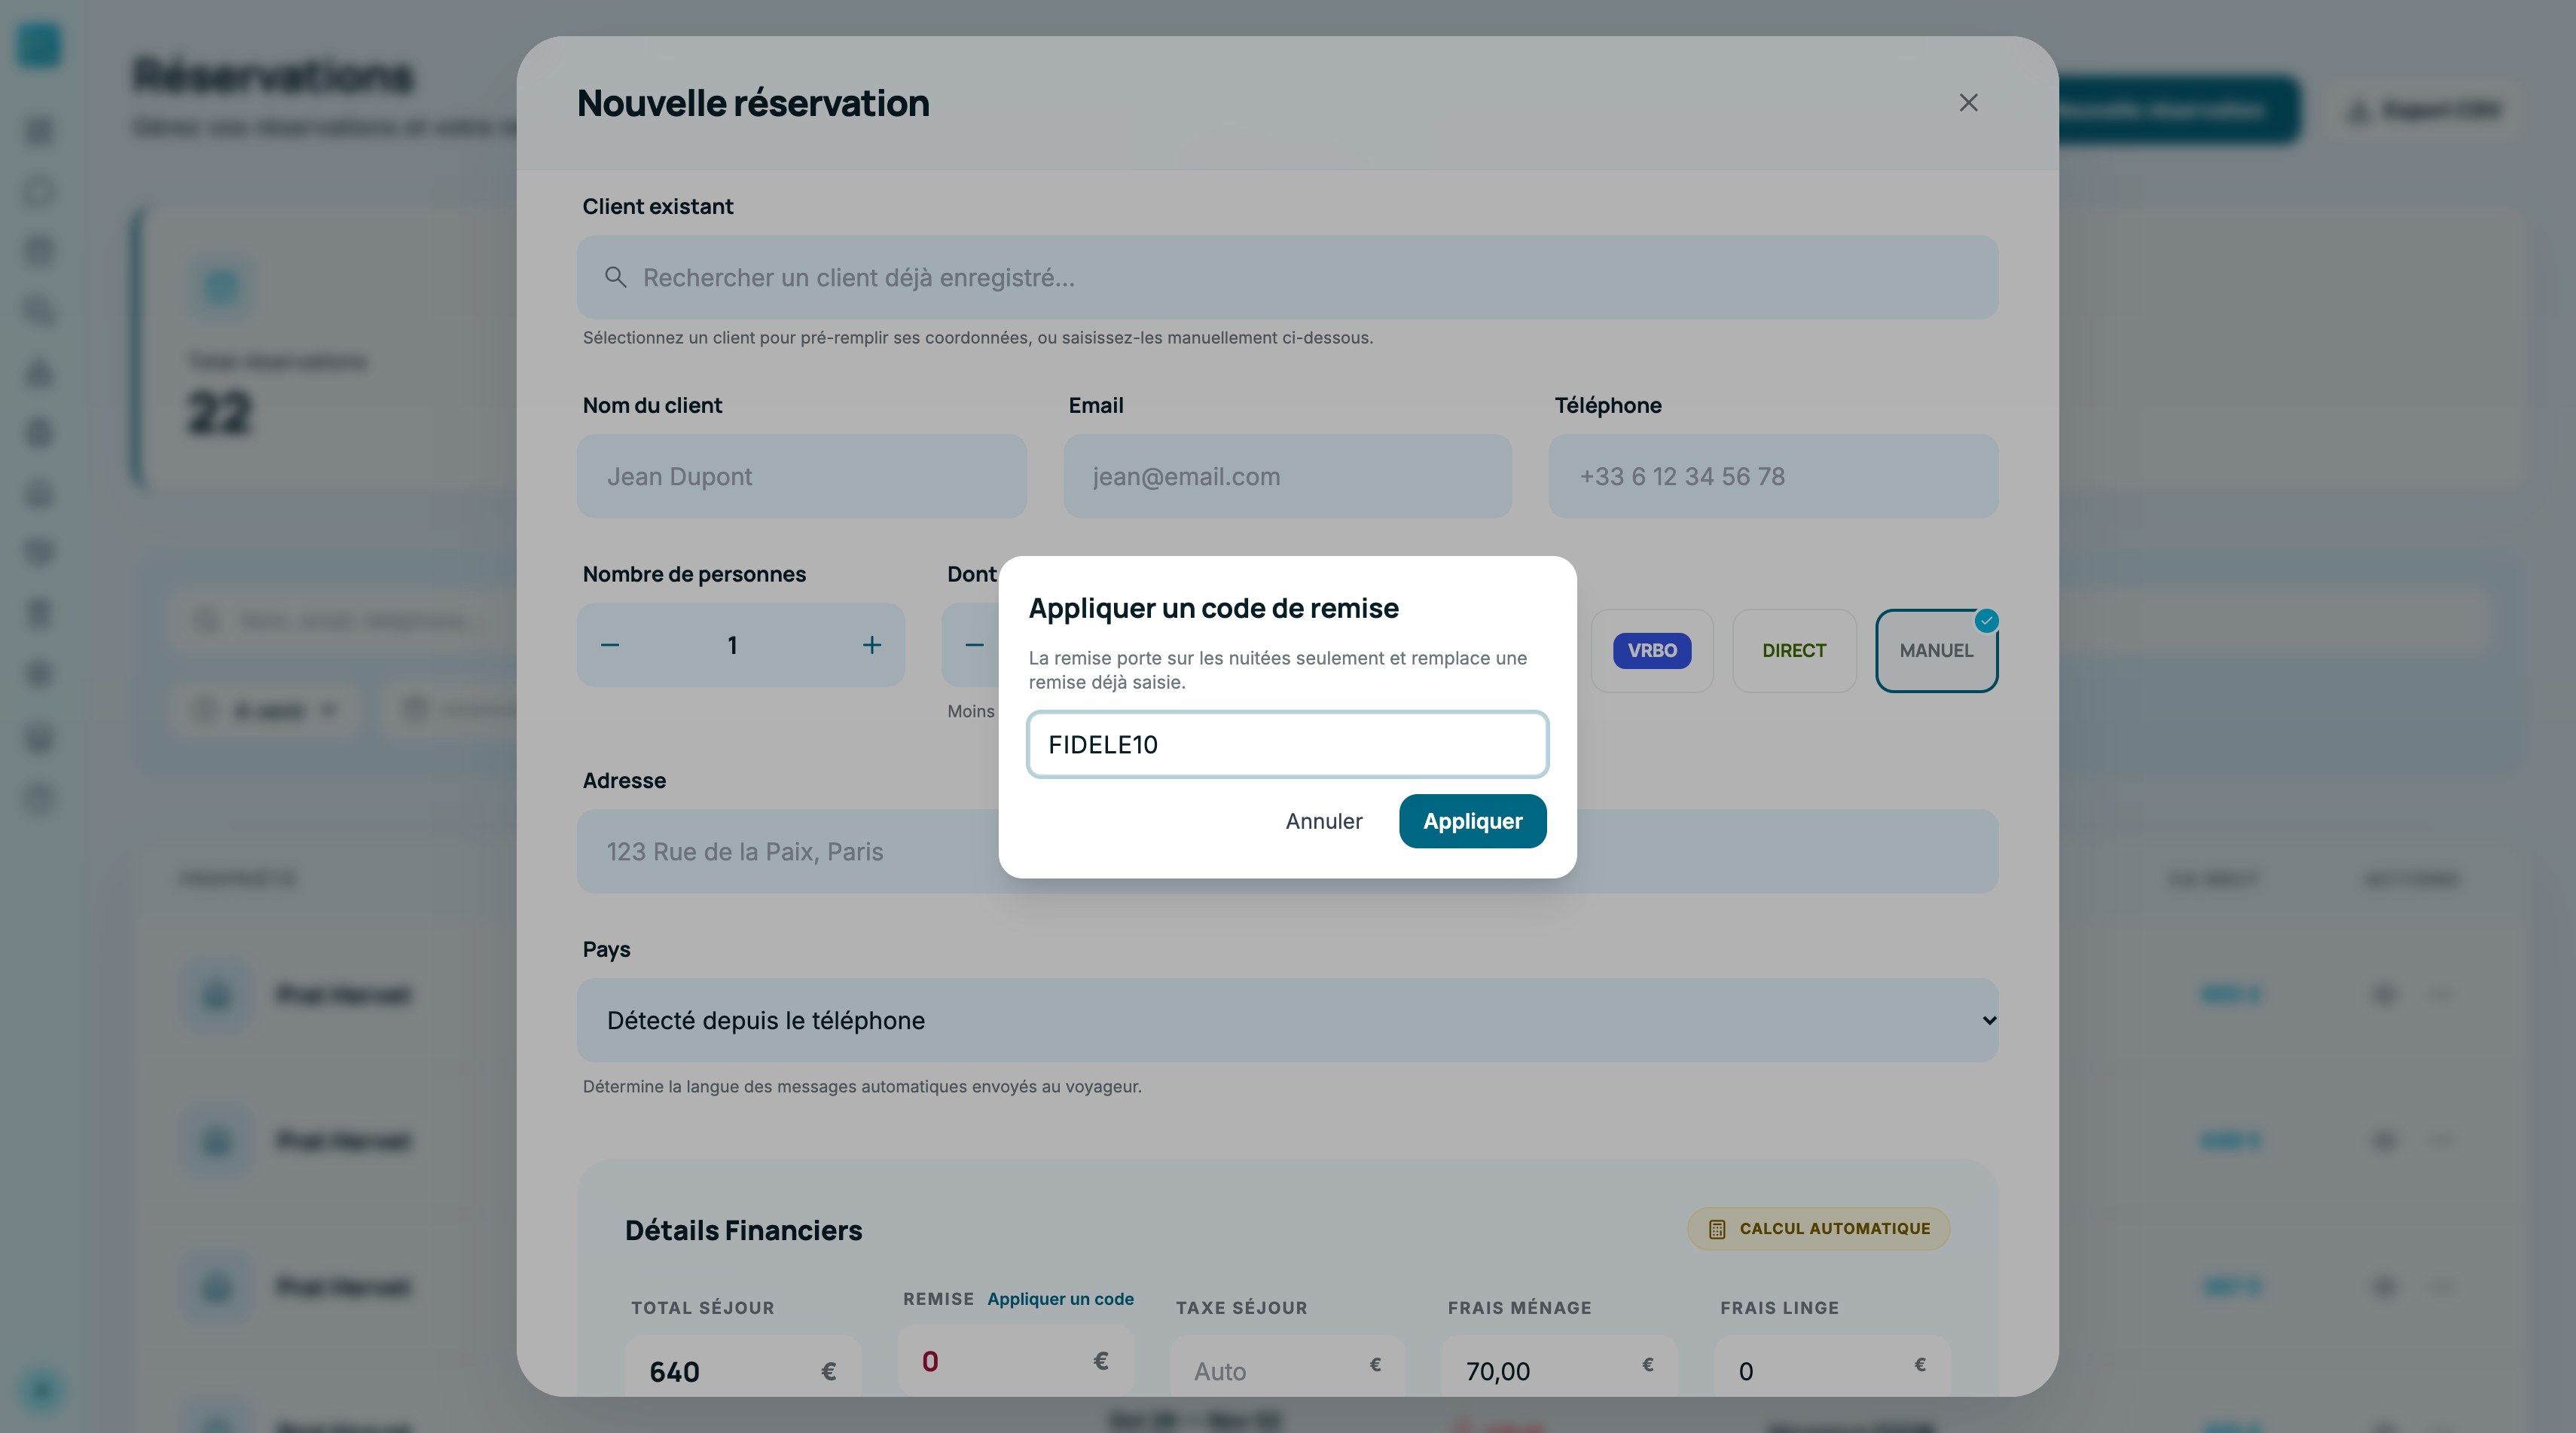Cancel the discount code dialog with Annuler

(1324, 821)
